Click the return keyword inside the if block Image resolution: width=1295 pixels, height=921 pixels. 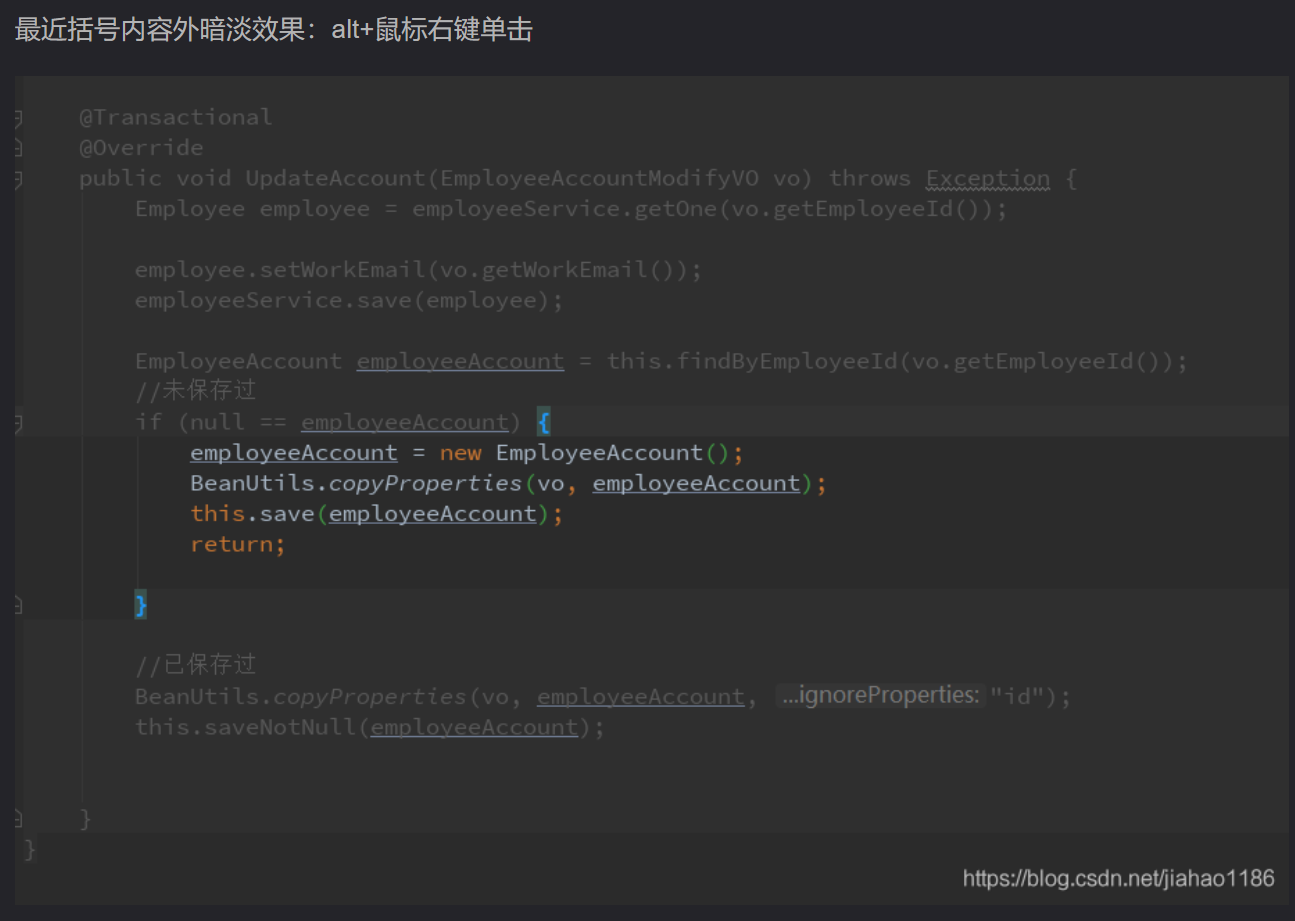pos(235,544)
